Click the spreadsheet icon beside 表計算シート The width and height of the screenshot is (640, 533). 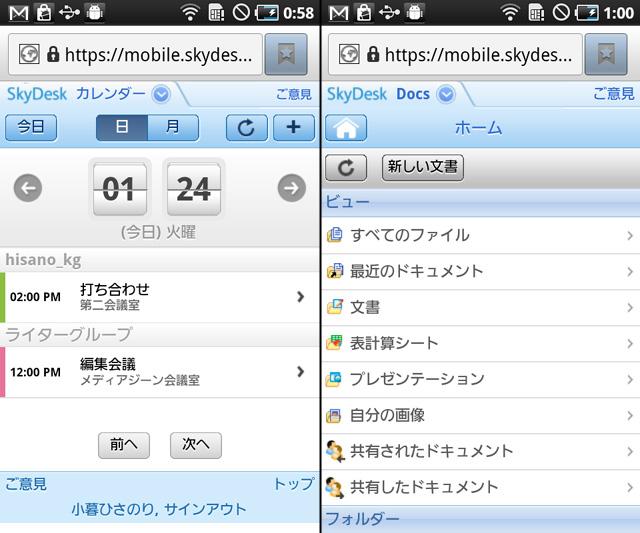click(334, 343)
